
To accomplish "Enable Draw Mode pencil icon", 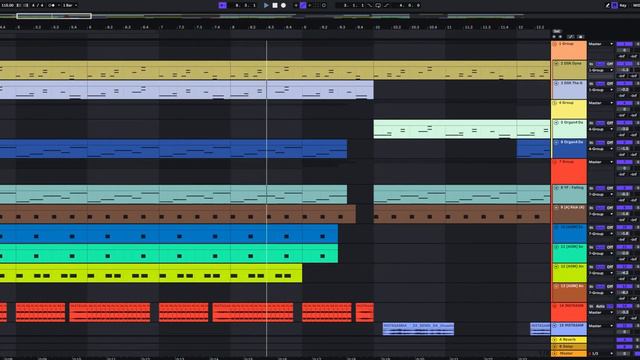I will point(607,5).
